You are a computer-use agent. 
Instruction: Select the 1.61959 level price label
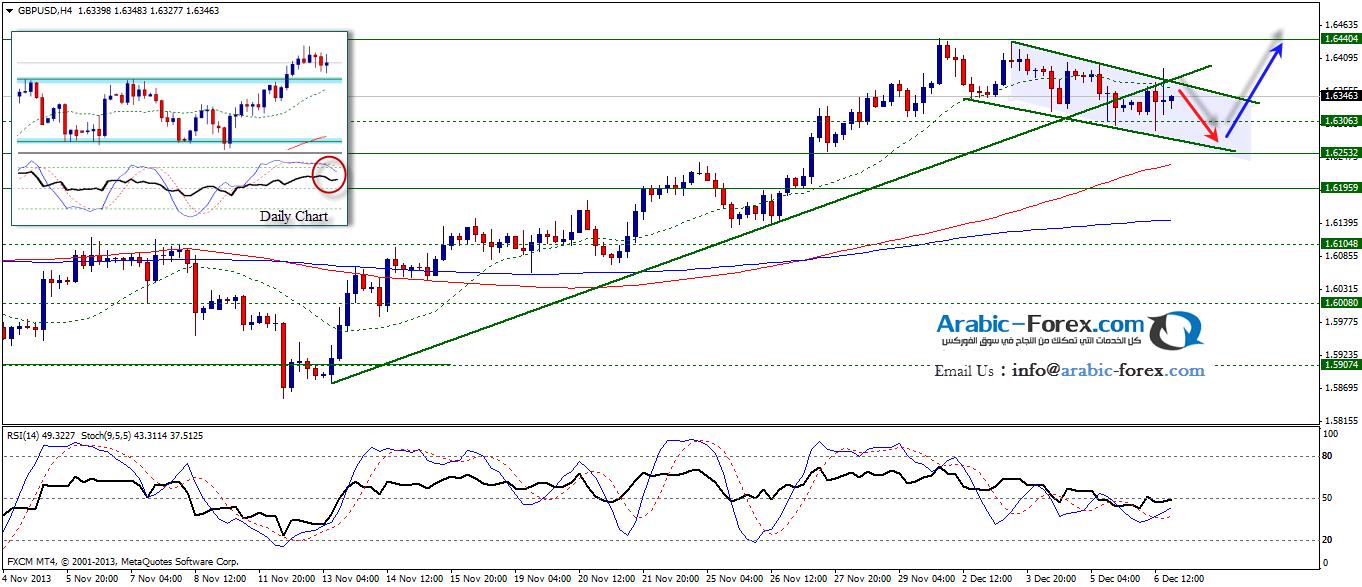[x=1339, y=188]
